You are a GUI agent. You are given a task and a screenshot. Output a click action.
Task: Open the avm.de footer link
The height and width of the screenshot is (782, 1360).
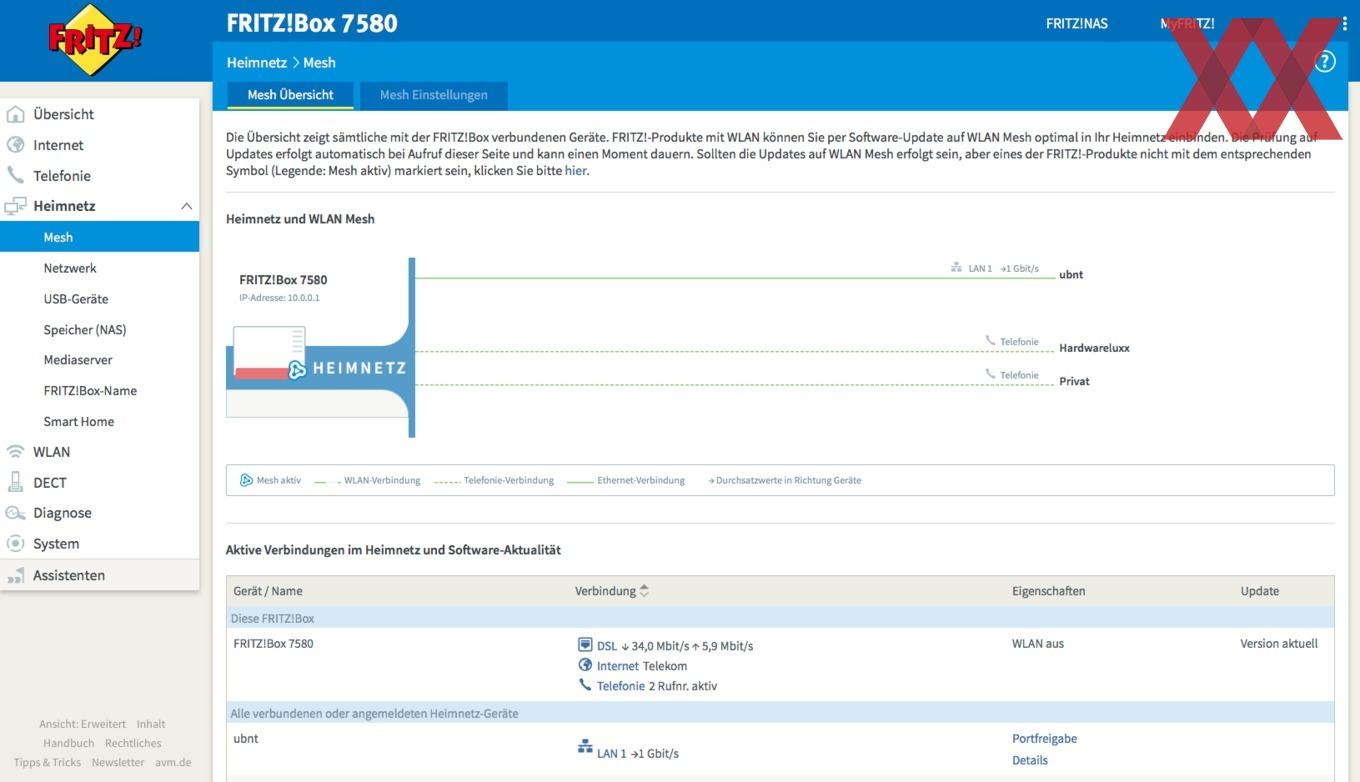pyautogui.click(x=173, y=762)
